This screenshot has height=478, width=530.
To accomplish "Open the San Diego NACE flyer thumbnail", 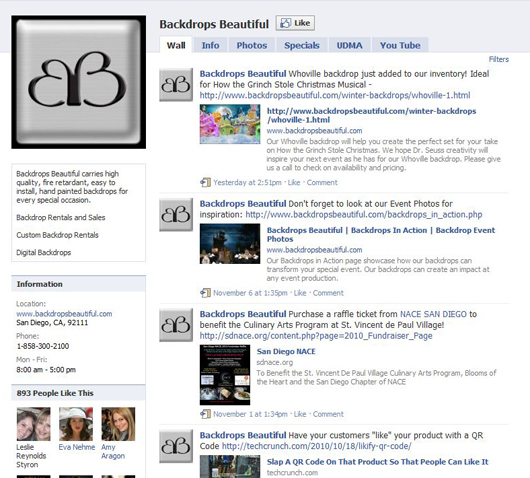I will click(225, 375).
